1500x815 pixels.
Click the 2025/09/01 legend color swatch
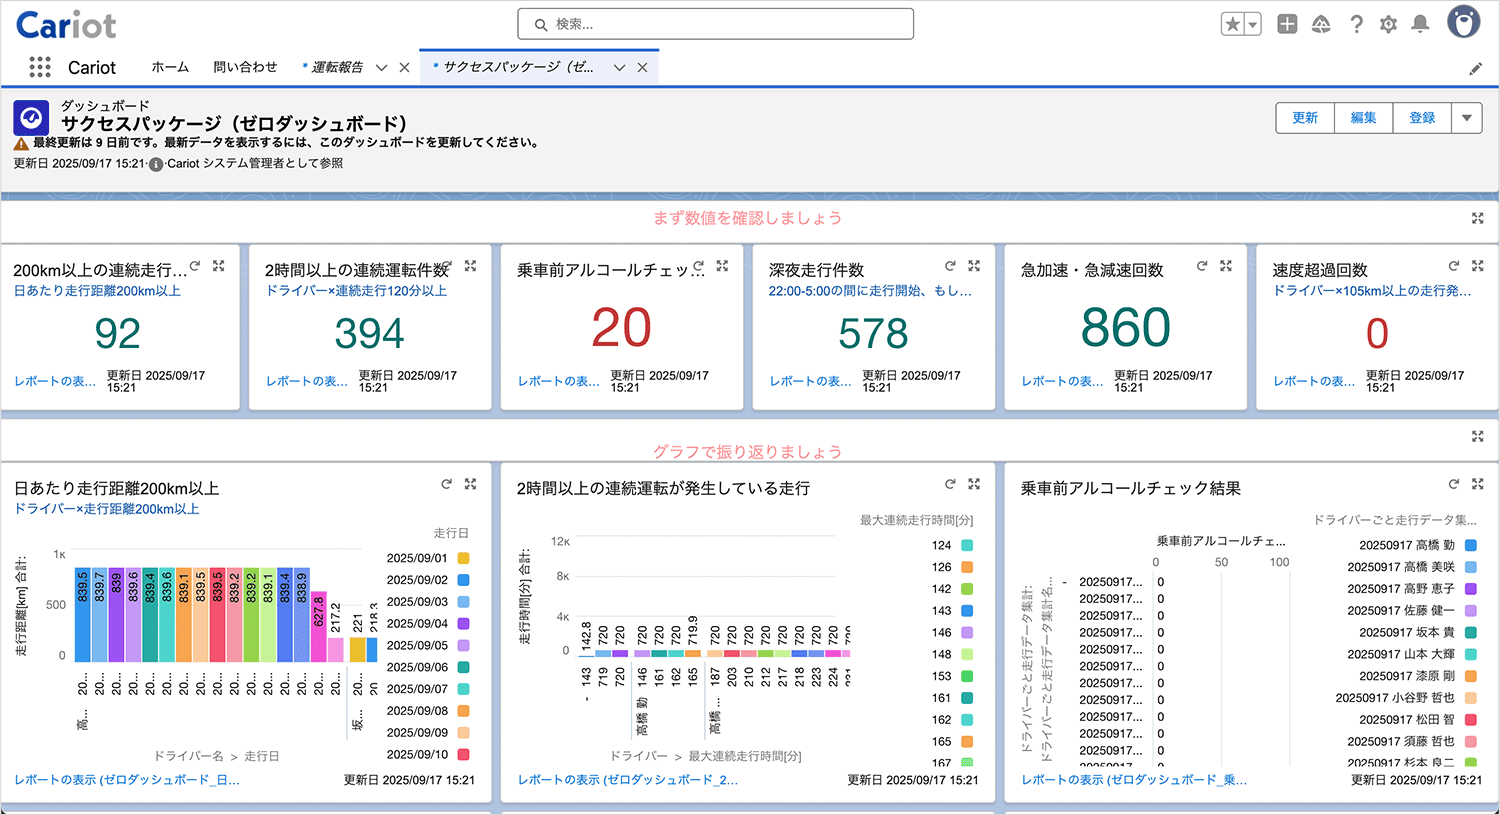tap(464, 558)
